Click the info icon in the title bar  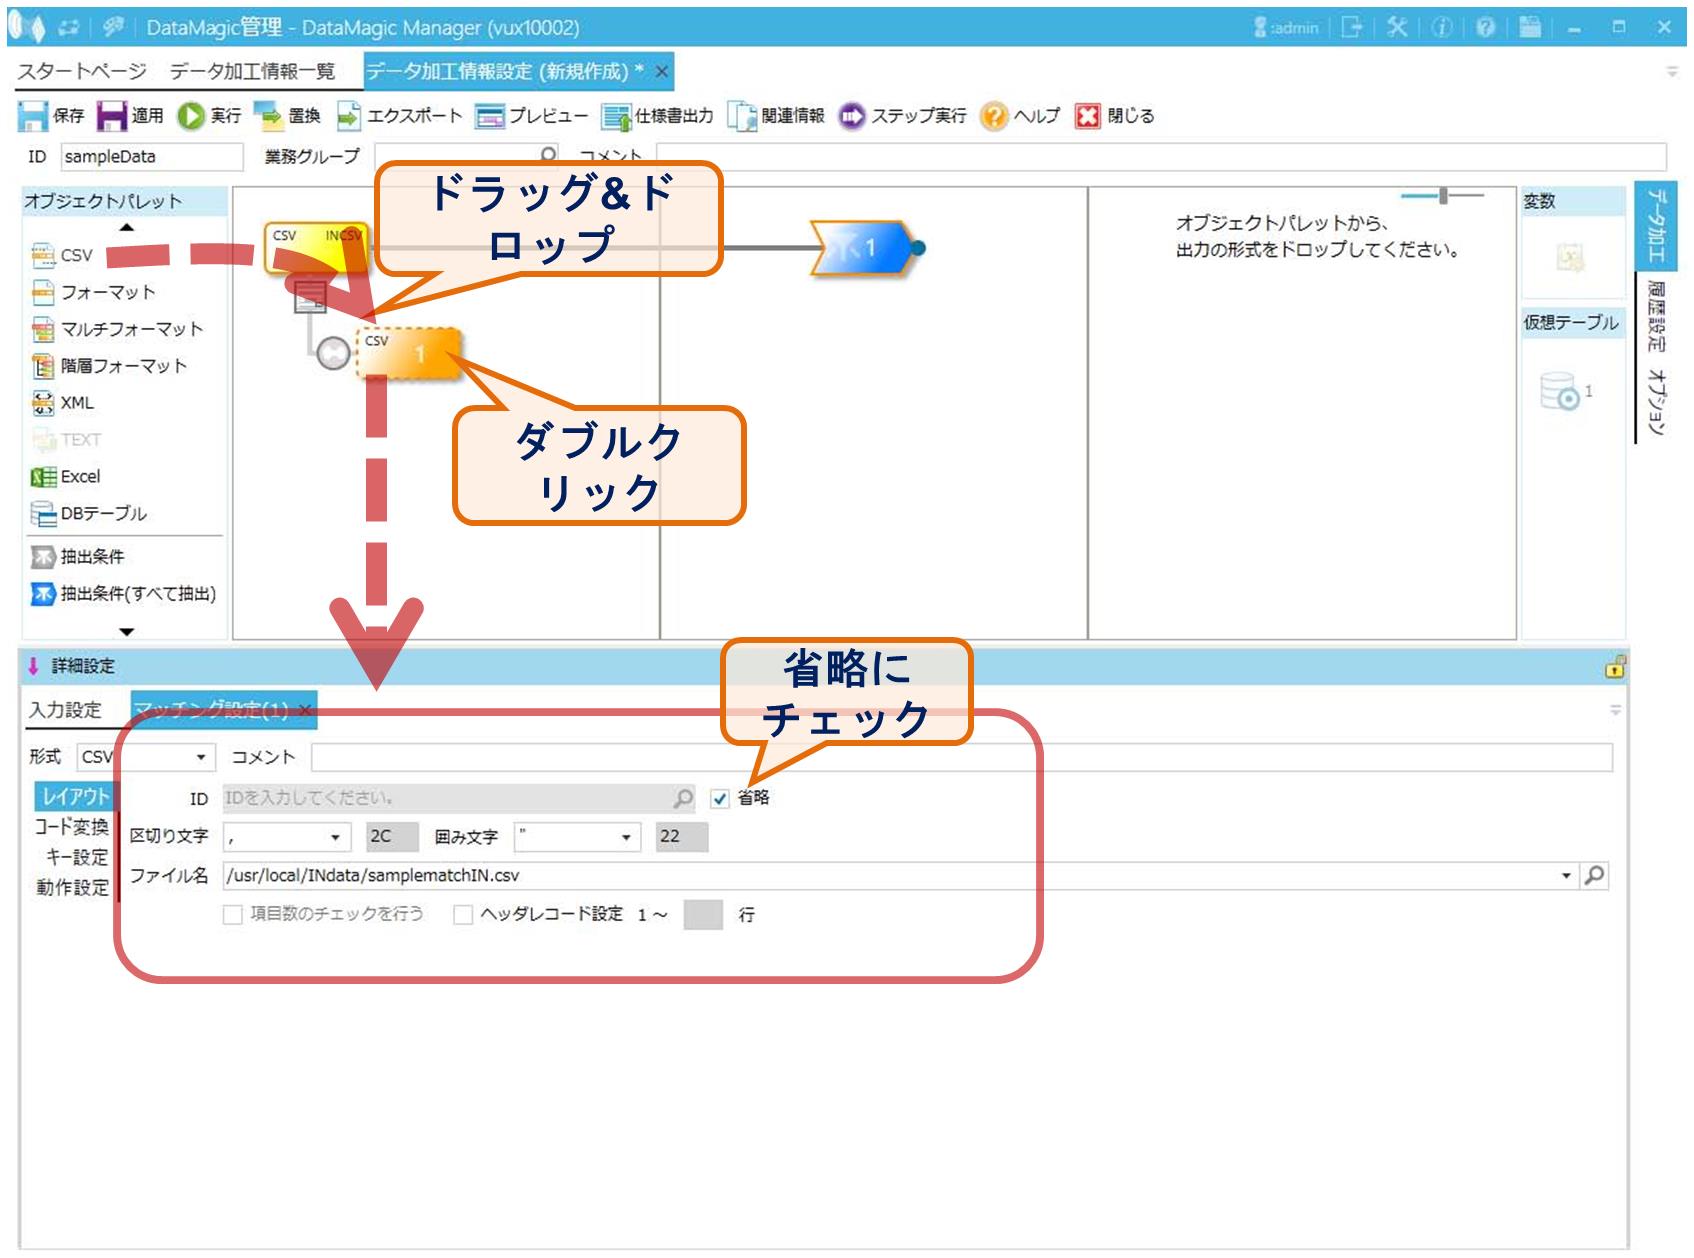[x=1441, y=28]
